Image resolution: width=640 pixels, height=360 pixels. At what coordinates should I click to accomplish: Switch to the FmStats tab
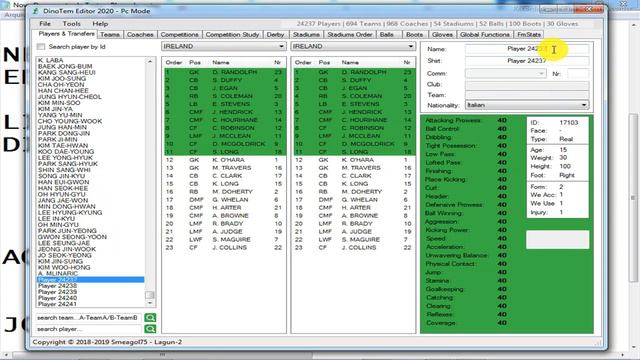coord(529,35)
